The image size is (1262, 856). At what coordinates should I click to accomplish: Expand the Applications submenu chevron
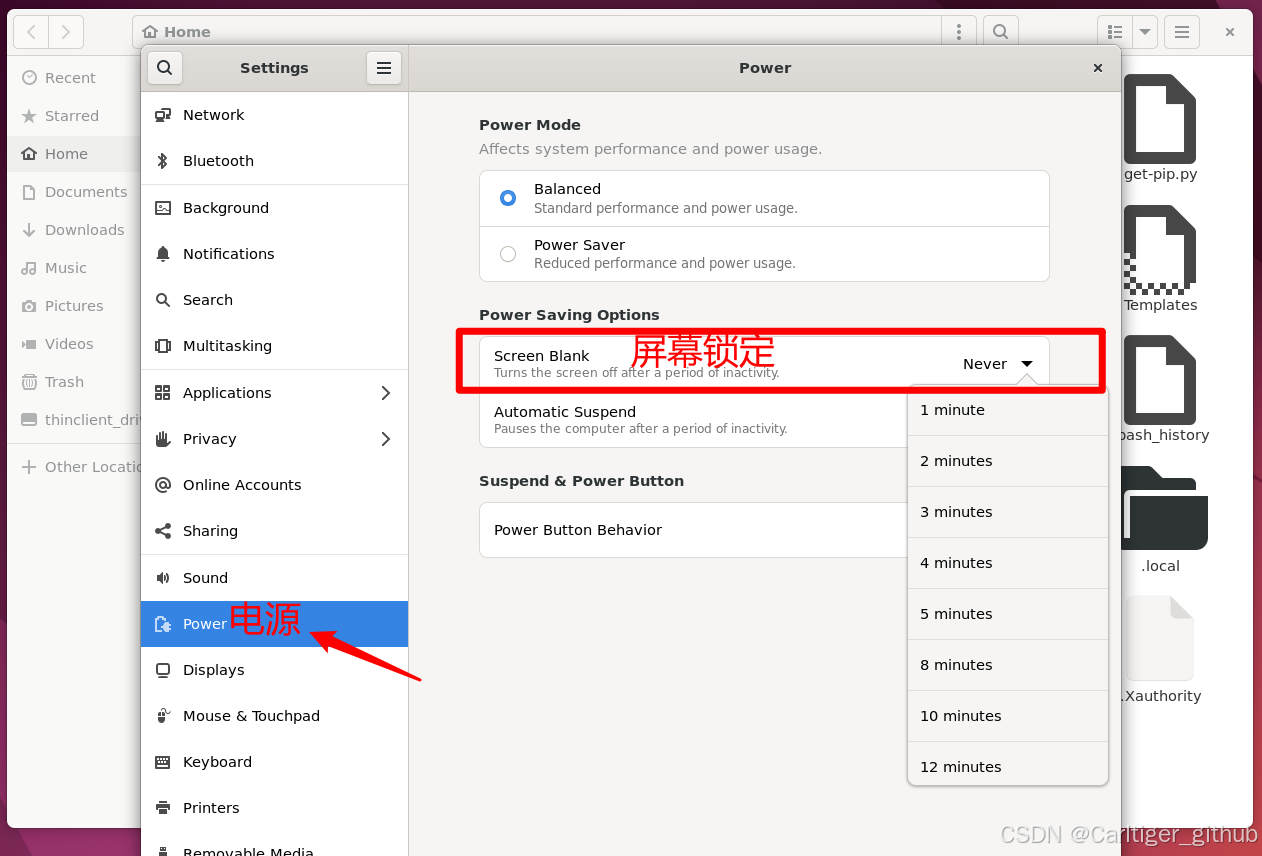pyautogui.click(x=386, y=393)
